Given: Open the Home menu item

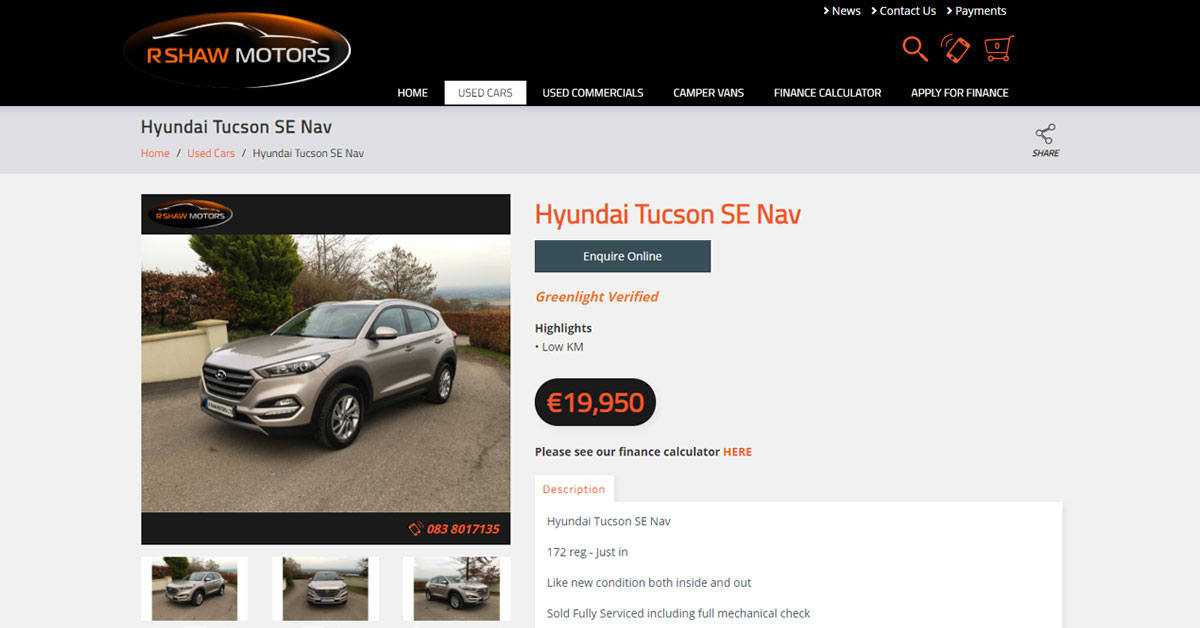Looking at the screenshot, I should (x=413, y=93).
